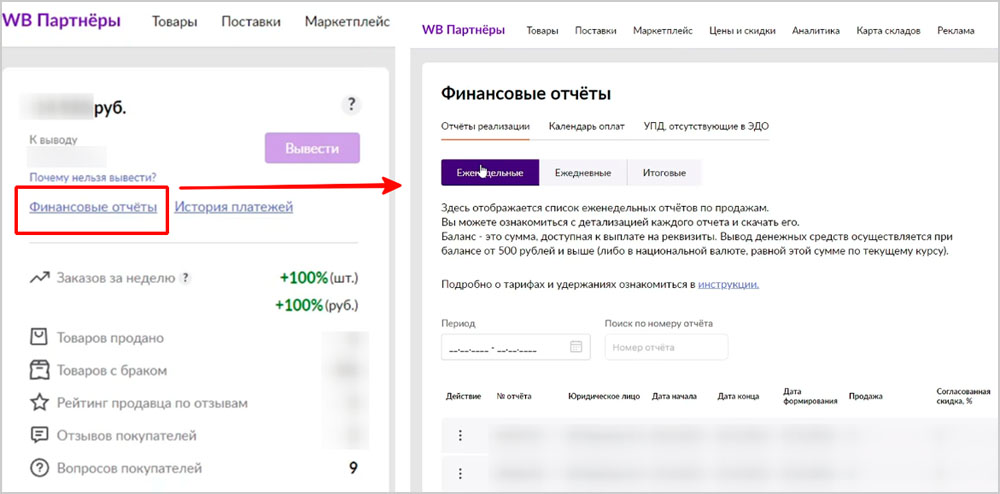Click the Период date range field
Image resolution: width=1000 pixels, height=494 pixels.
[515, 347]
